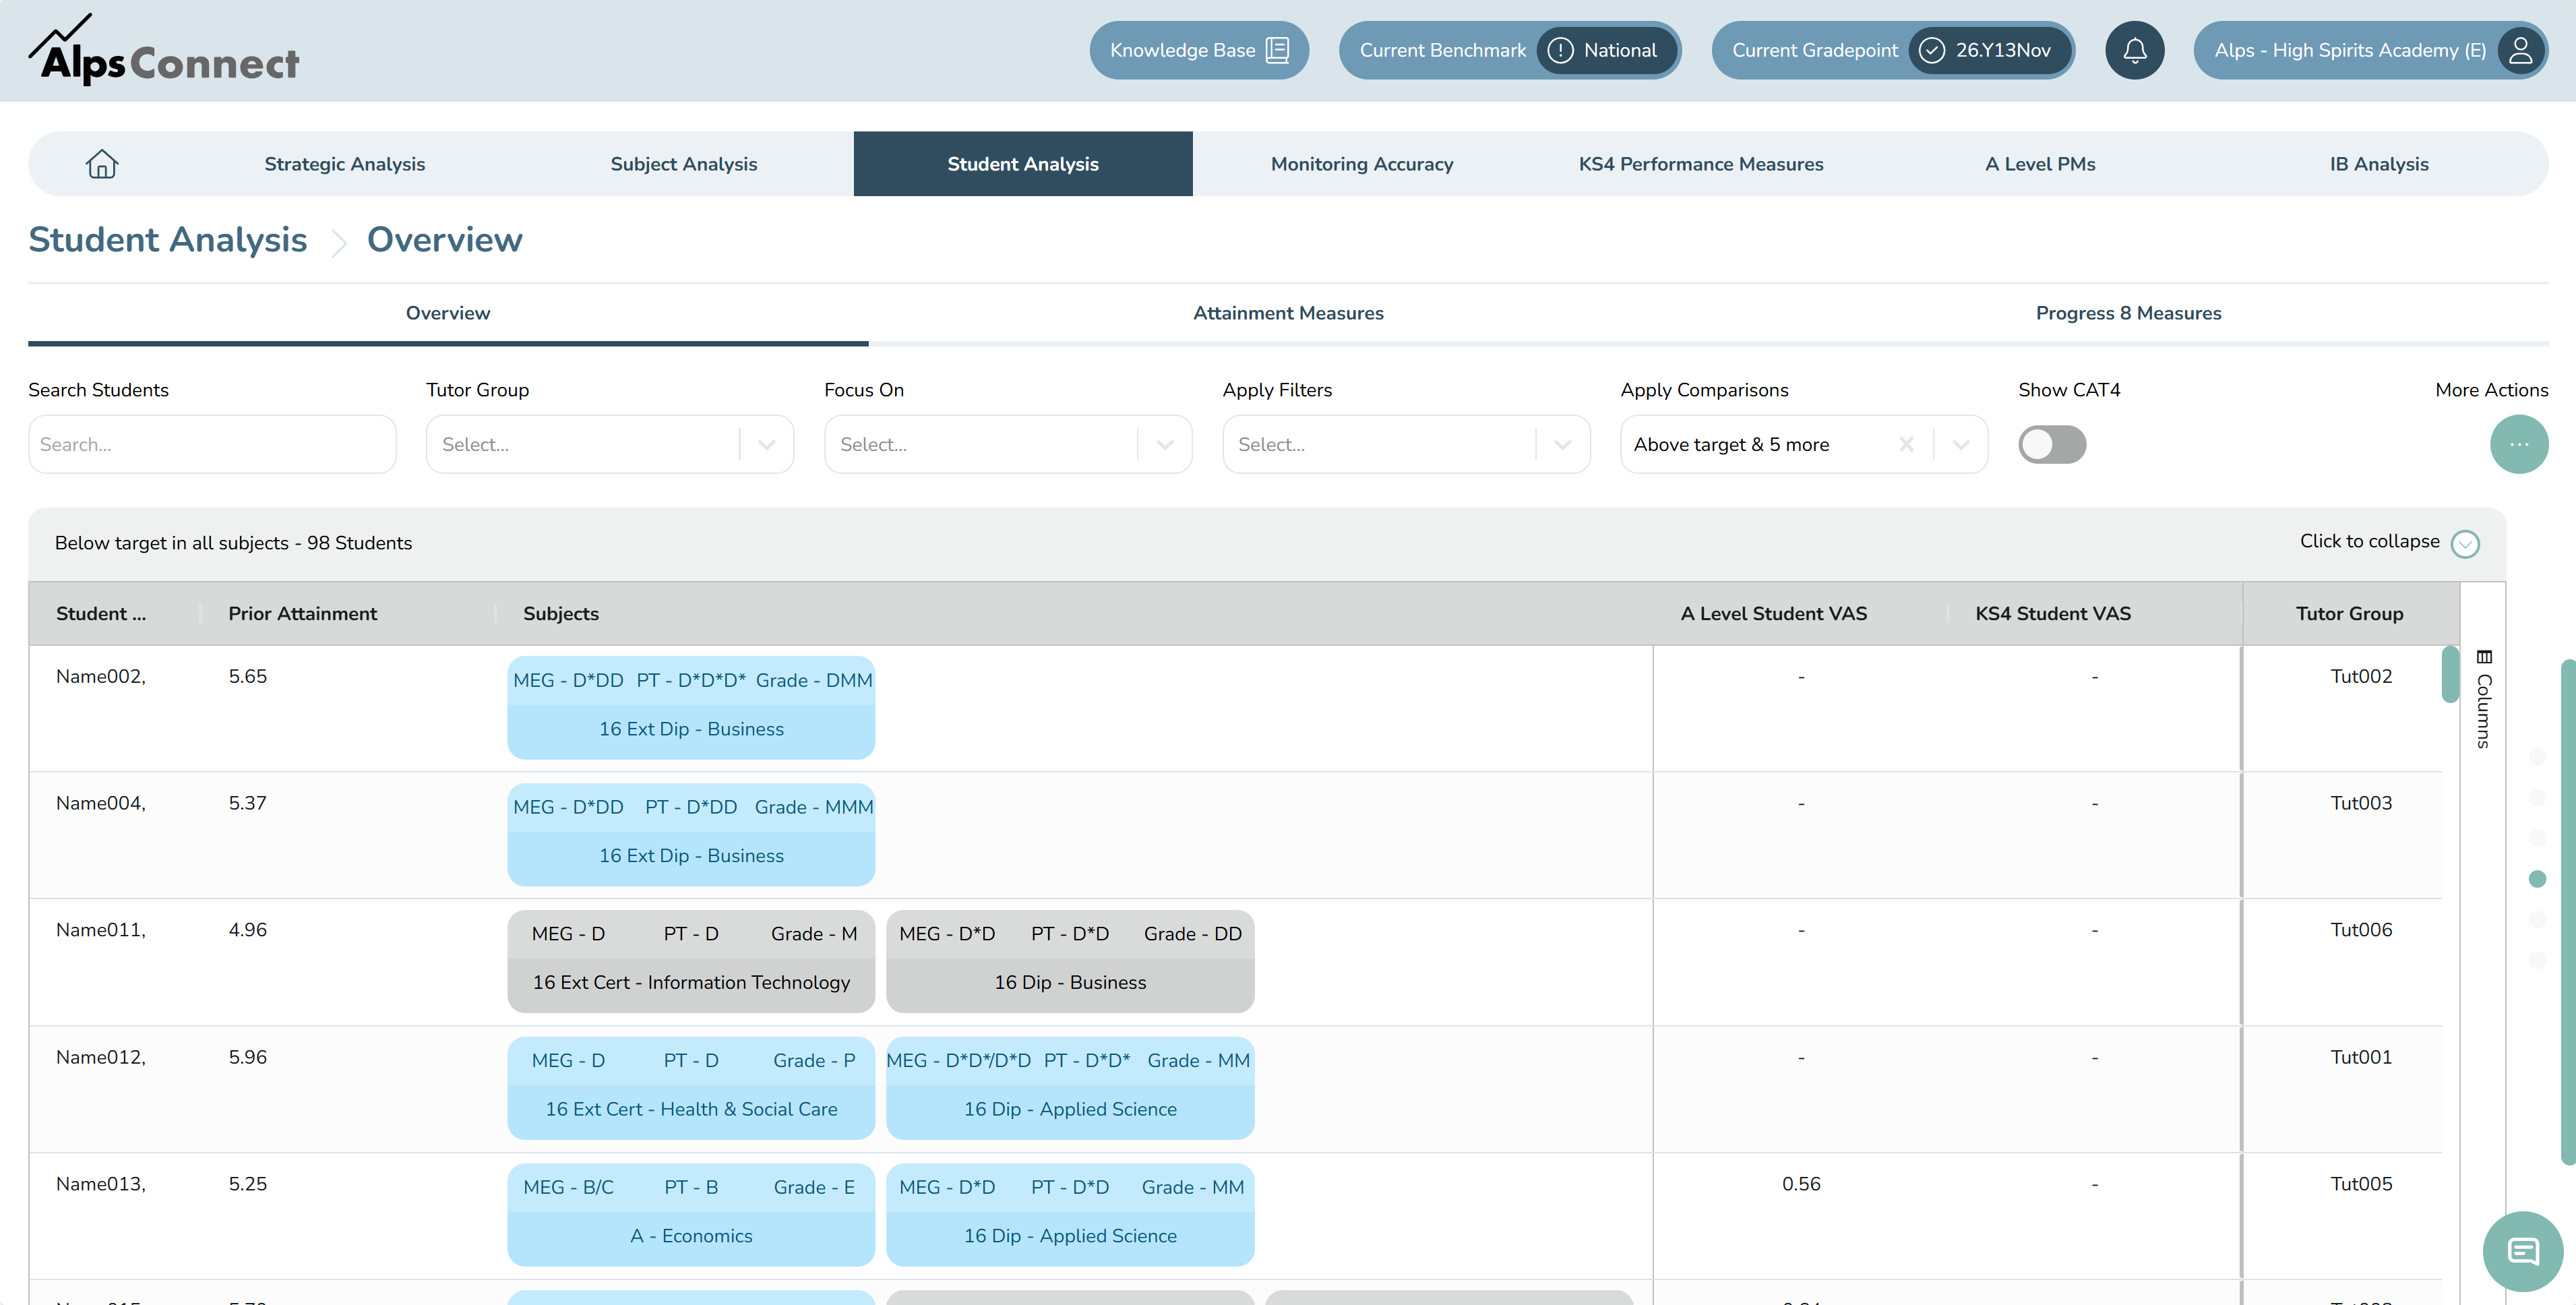Click the filled section navigation dot
Viewport: 2576px width, 1305px height.
pos(2537,879)
